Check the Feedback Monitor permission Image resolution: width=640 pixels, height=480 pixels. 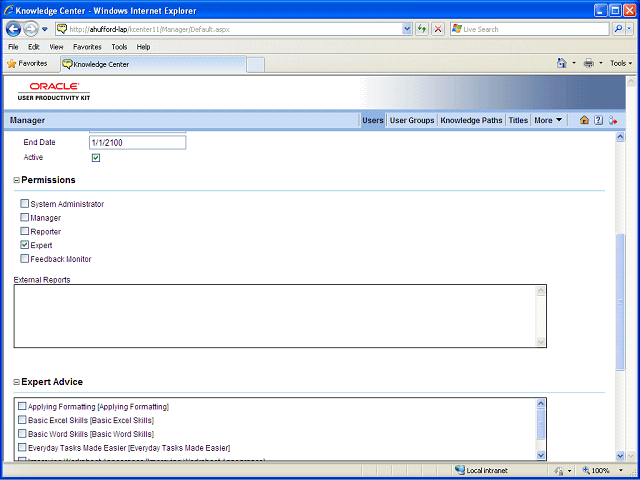24,259
